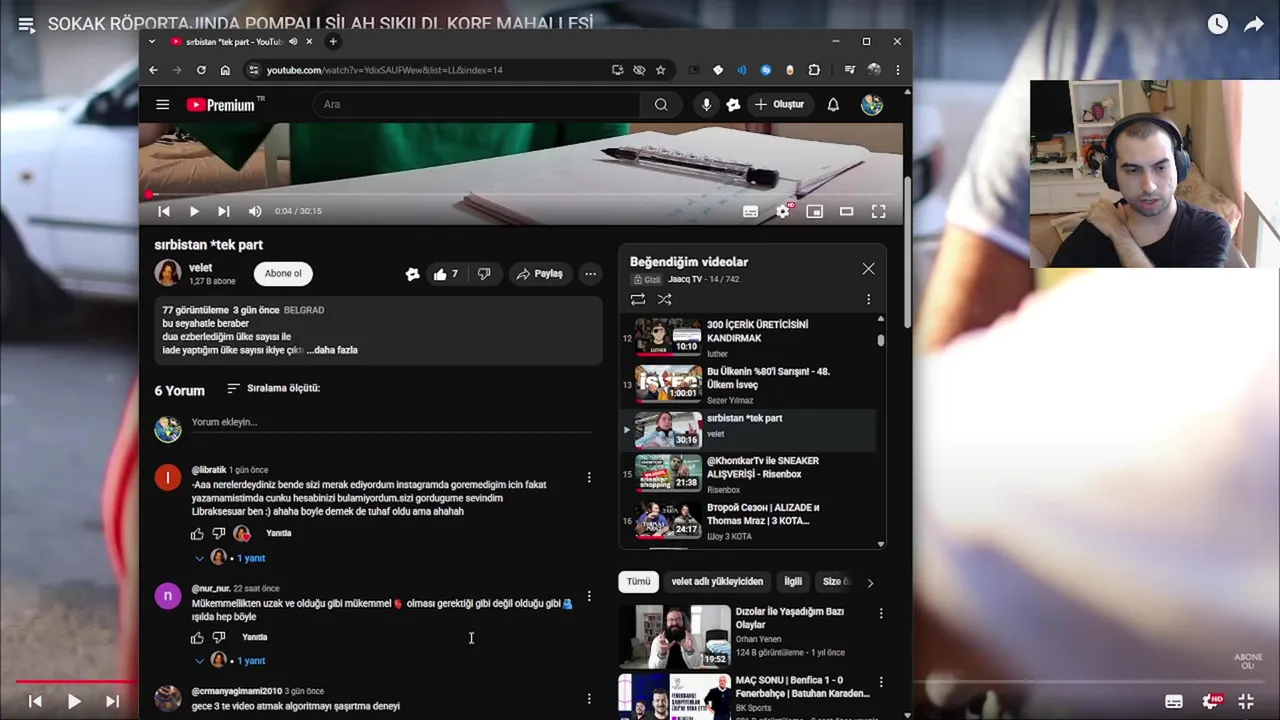Screen dimensions: 1280x720
Task: Bookmark this page with star icon
Action: pyautogui.click(x=660, y=70)
